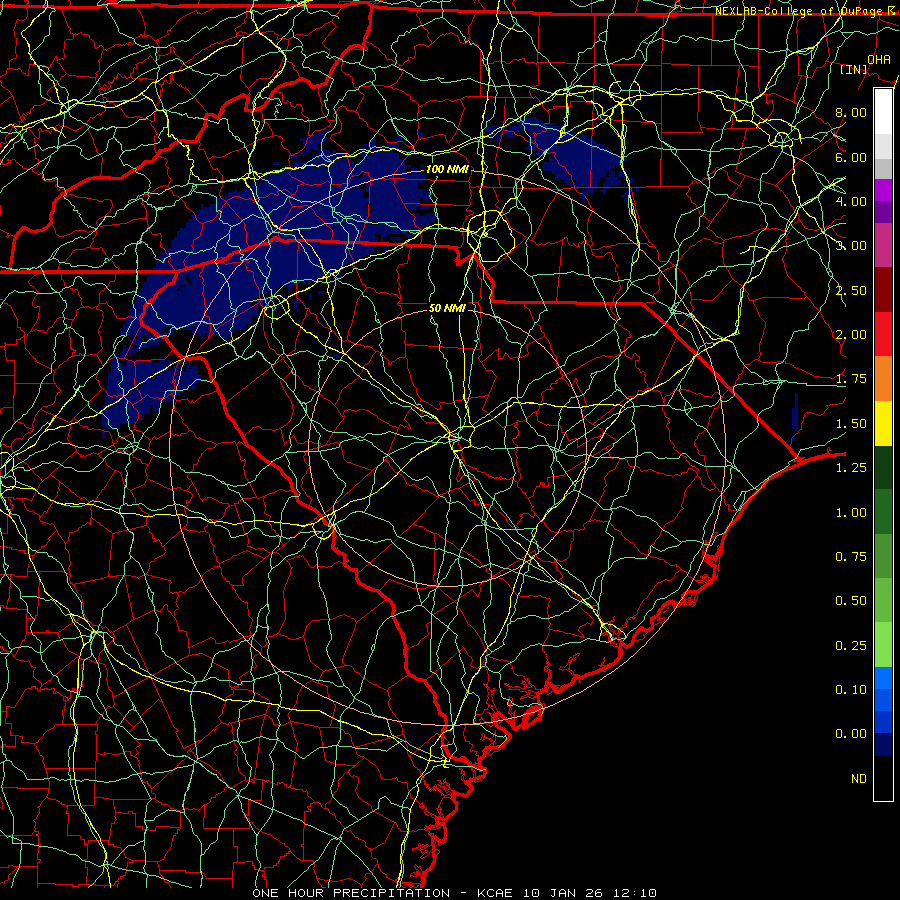Click the '2.50' scale label
Screen dimensions: 900x900
tap(851, 290)
